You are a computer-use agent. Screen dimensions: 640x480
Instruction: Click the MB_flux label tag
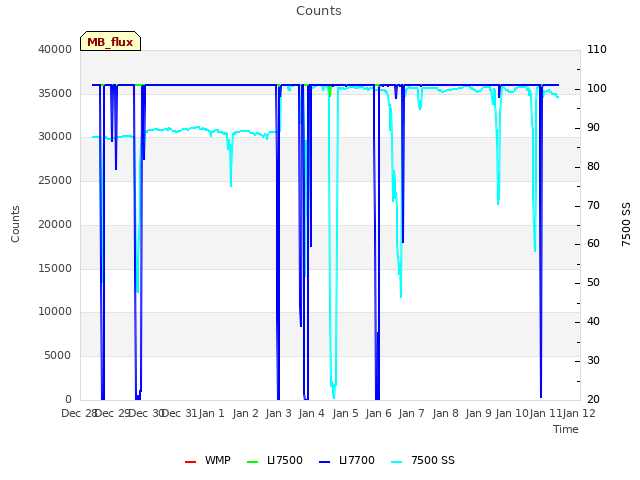tap(110, 42)
